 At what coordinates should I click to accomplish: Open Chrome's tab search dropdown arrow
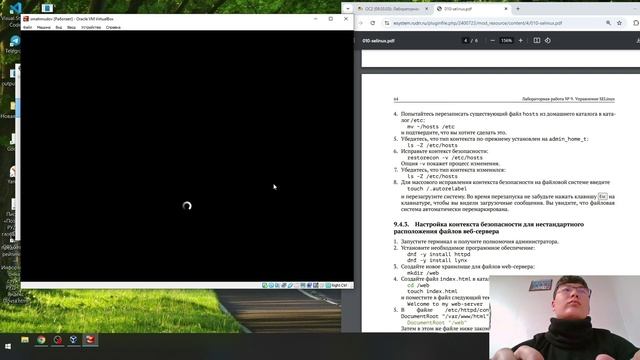click(348, 9)
